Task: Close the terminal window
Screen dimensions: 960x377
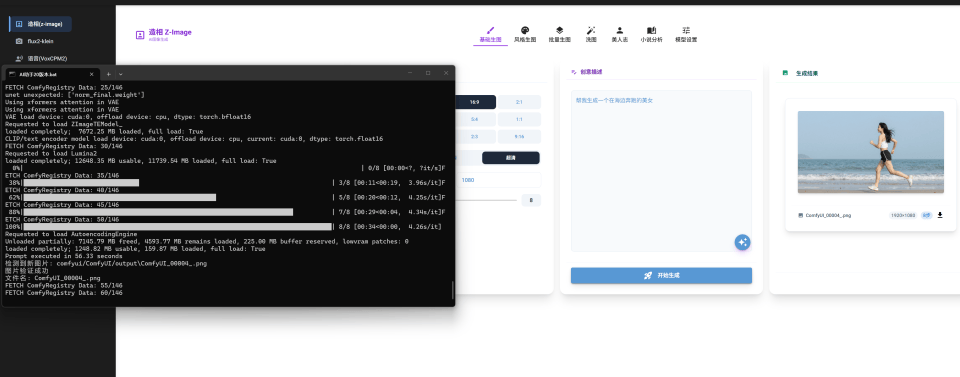Action: point(446,73)
